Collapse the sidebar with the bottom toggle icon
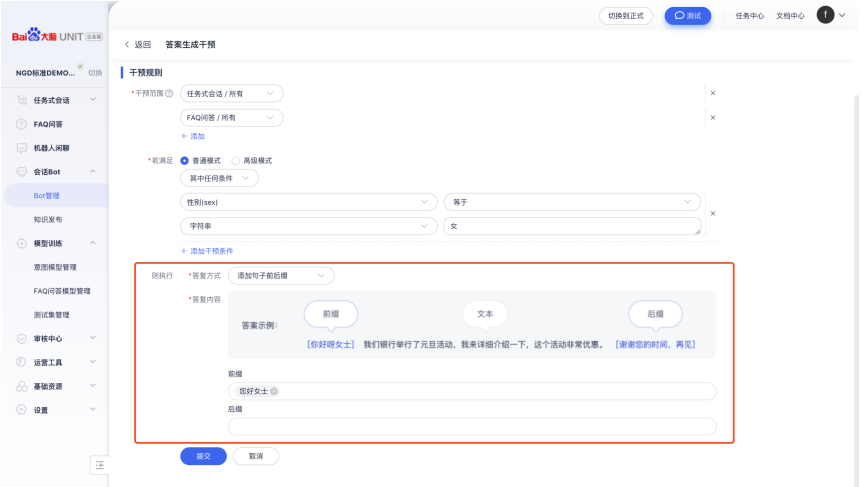 click(100, 465)
